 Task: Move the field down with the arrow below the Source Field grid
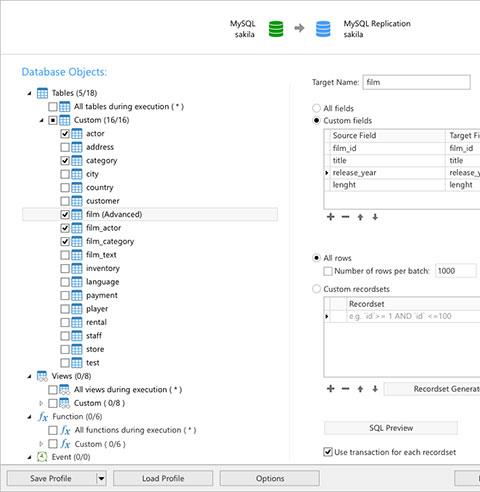[375, 217]
